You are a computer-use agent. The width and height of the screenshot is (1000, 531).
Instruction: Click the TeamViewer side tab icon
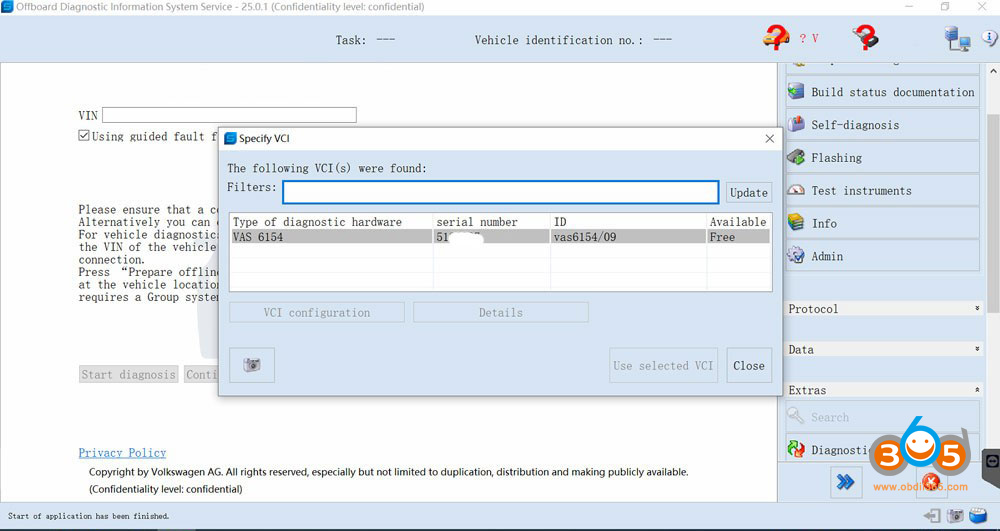tap(992, 461)
